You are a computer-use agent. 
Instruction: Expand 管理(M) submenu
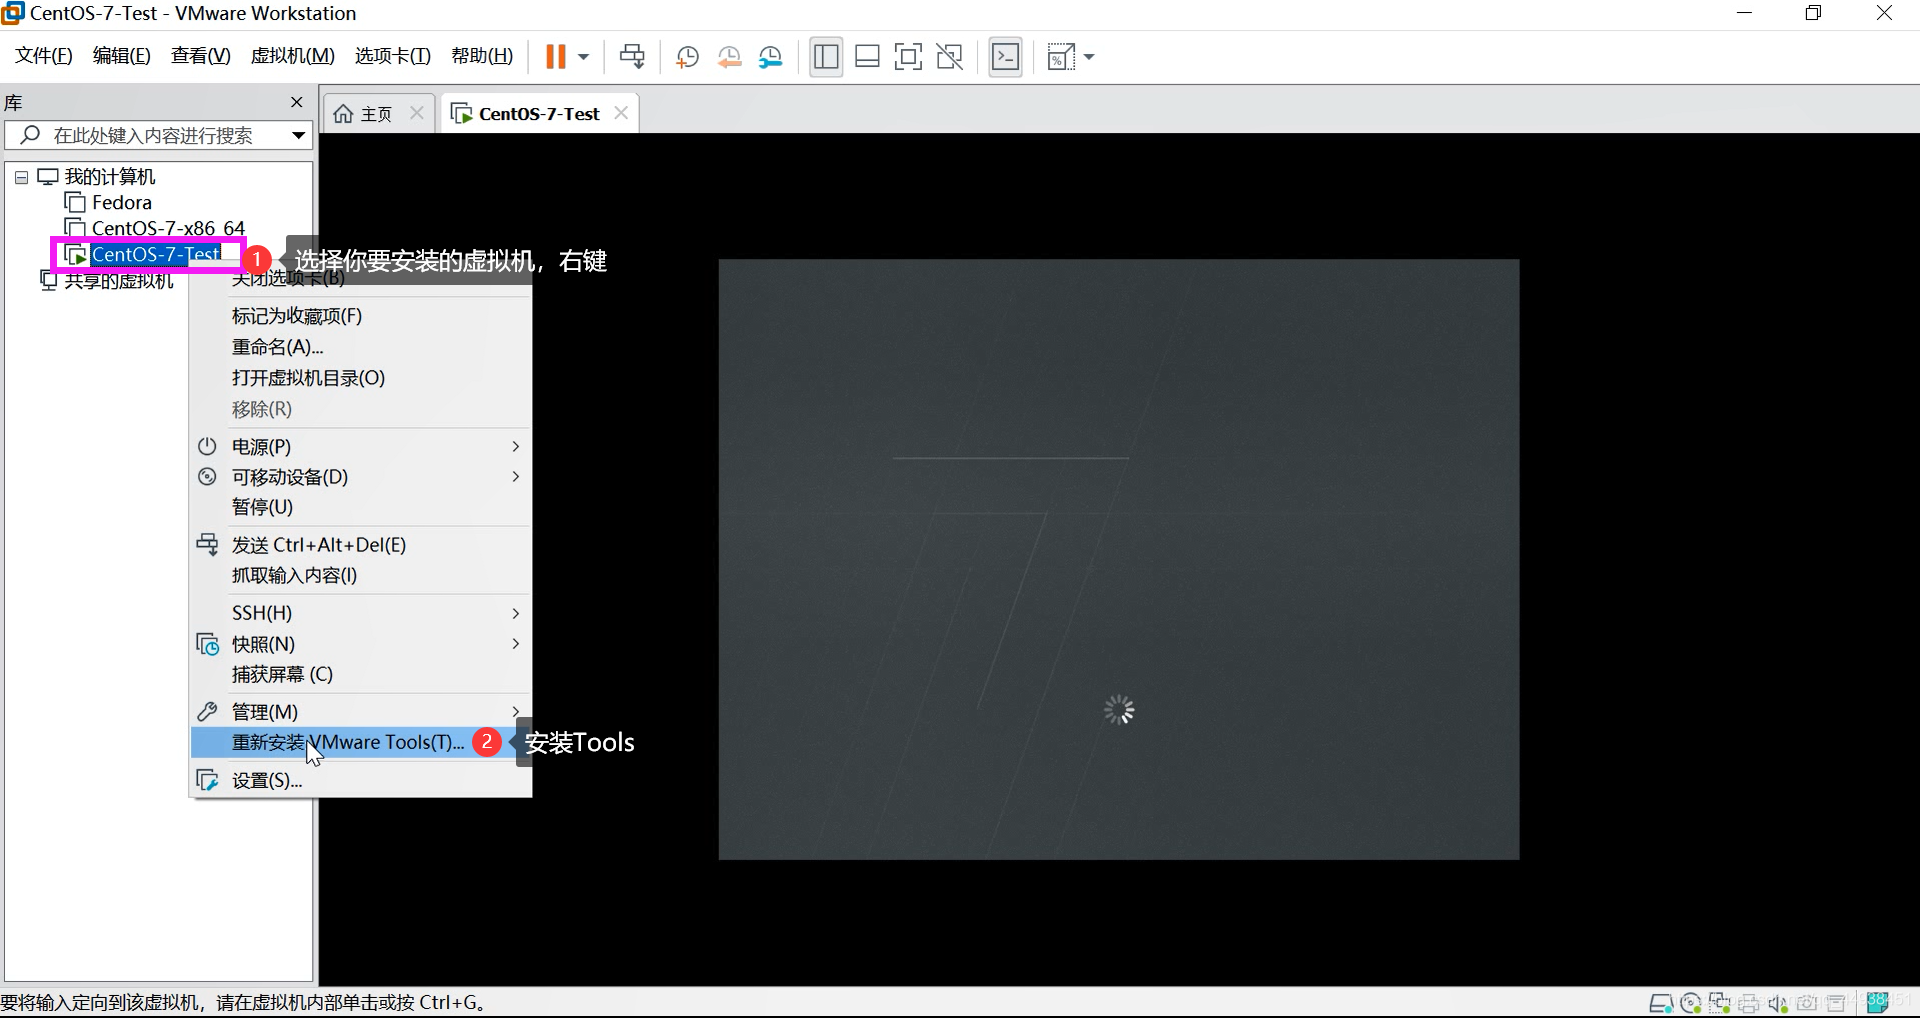coord(360,712)
